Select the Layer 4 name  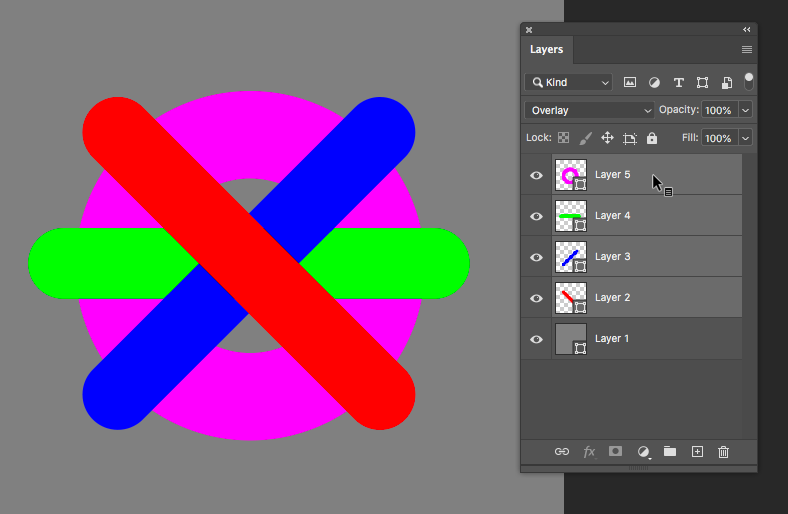pyautogui.click(x=612, y=216)
